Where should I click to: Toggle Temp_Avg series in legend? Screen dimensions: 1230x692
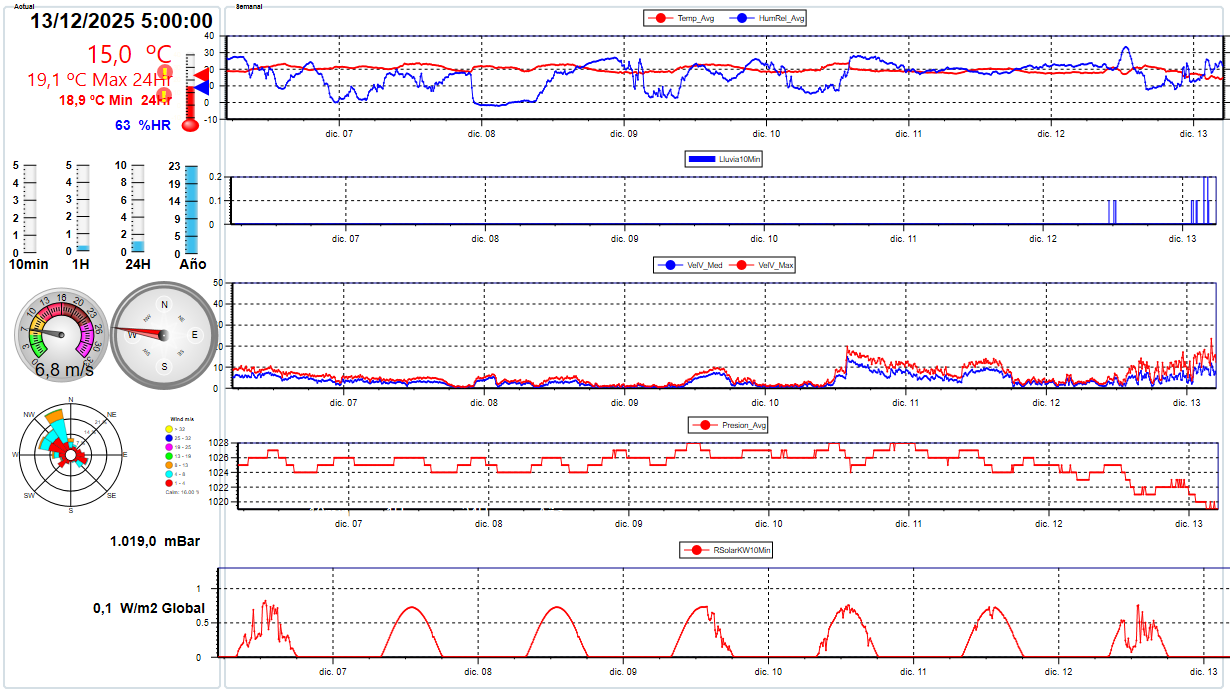point(681,18)
